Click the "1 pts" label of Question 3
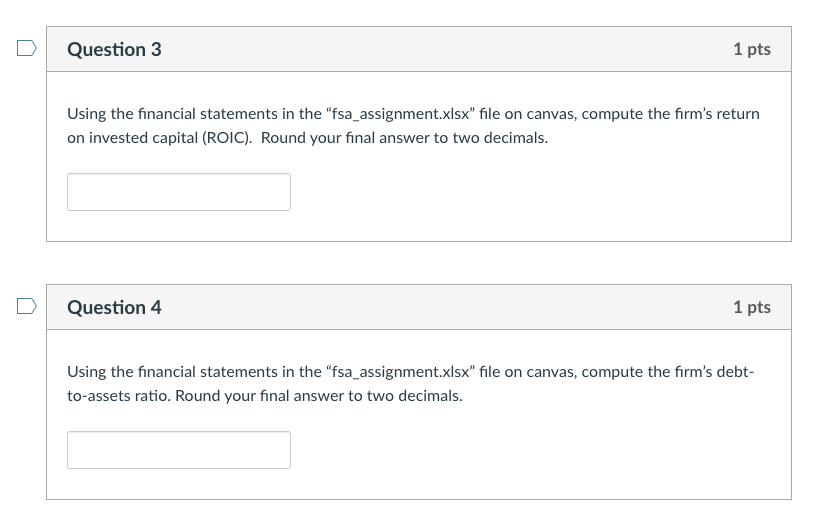Image resolution: width=830 pixels, height=522 pixels. [x=751, y=49]
